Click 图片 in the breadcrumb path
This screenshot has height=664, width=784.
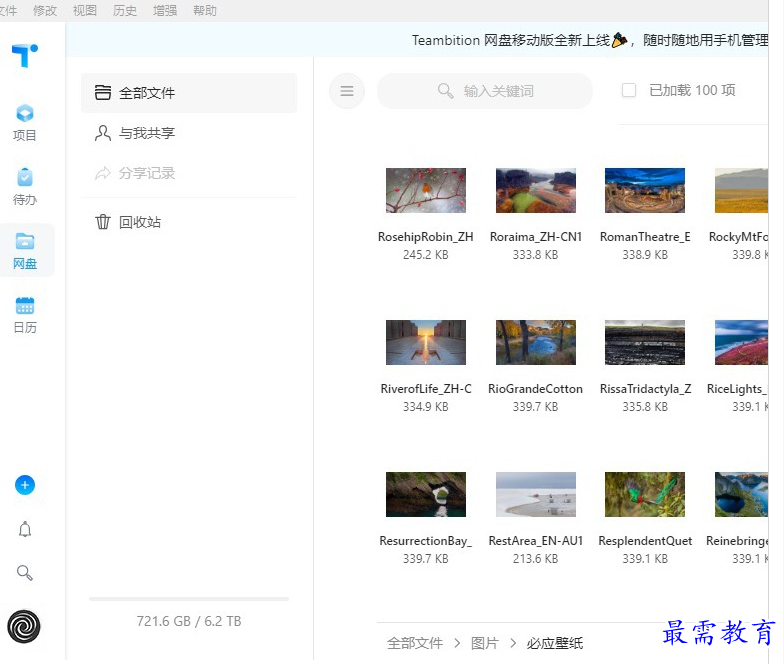coord(484,643)
